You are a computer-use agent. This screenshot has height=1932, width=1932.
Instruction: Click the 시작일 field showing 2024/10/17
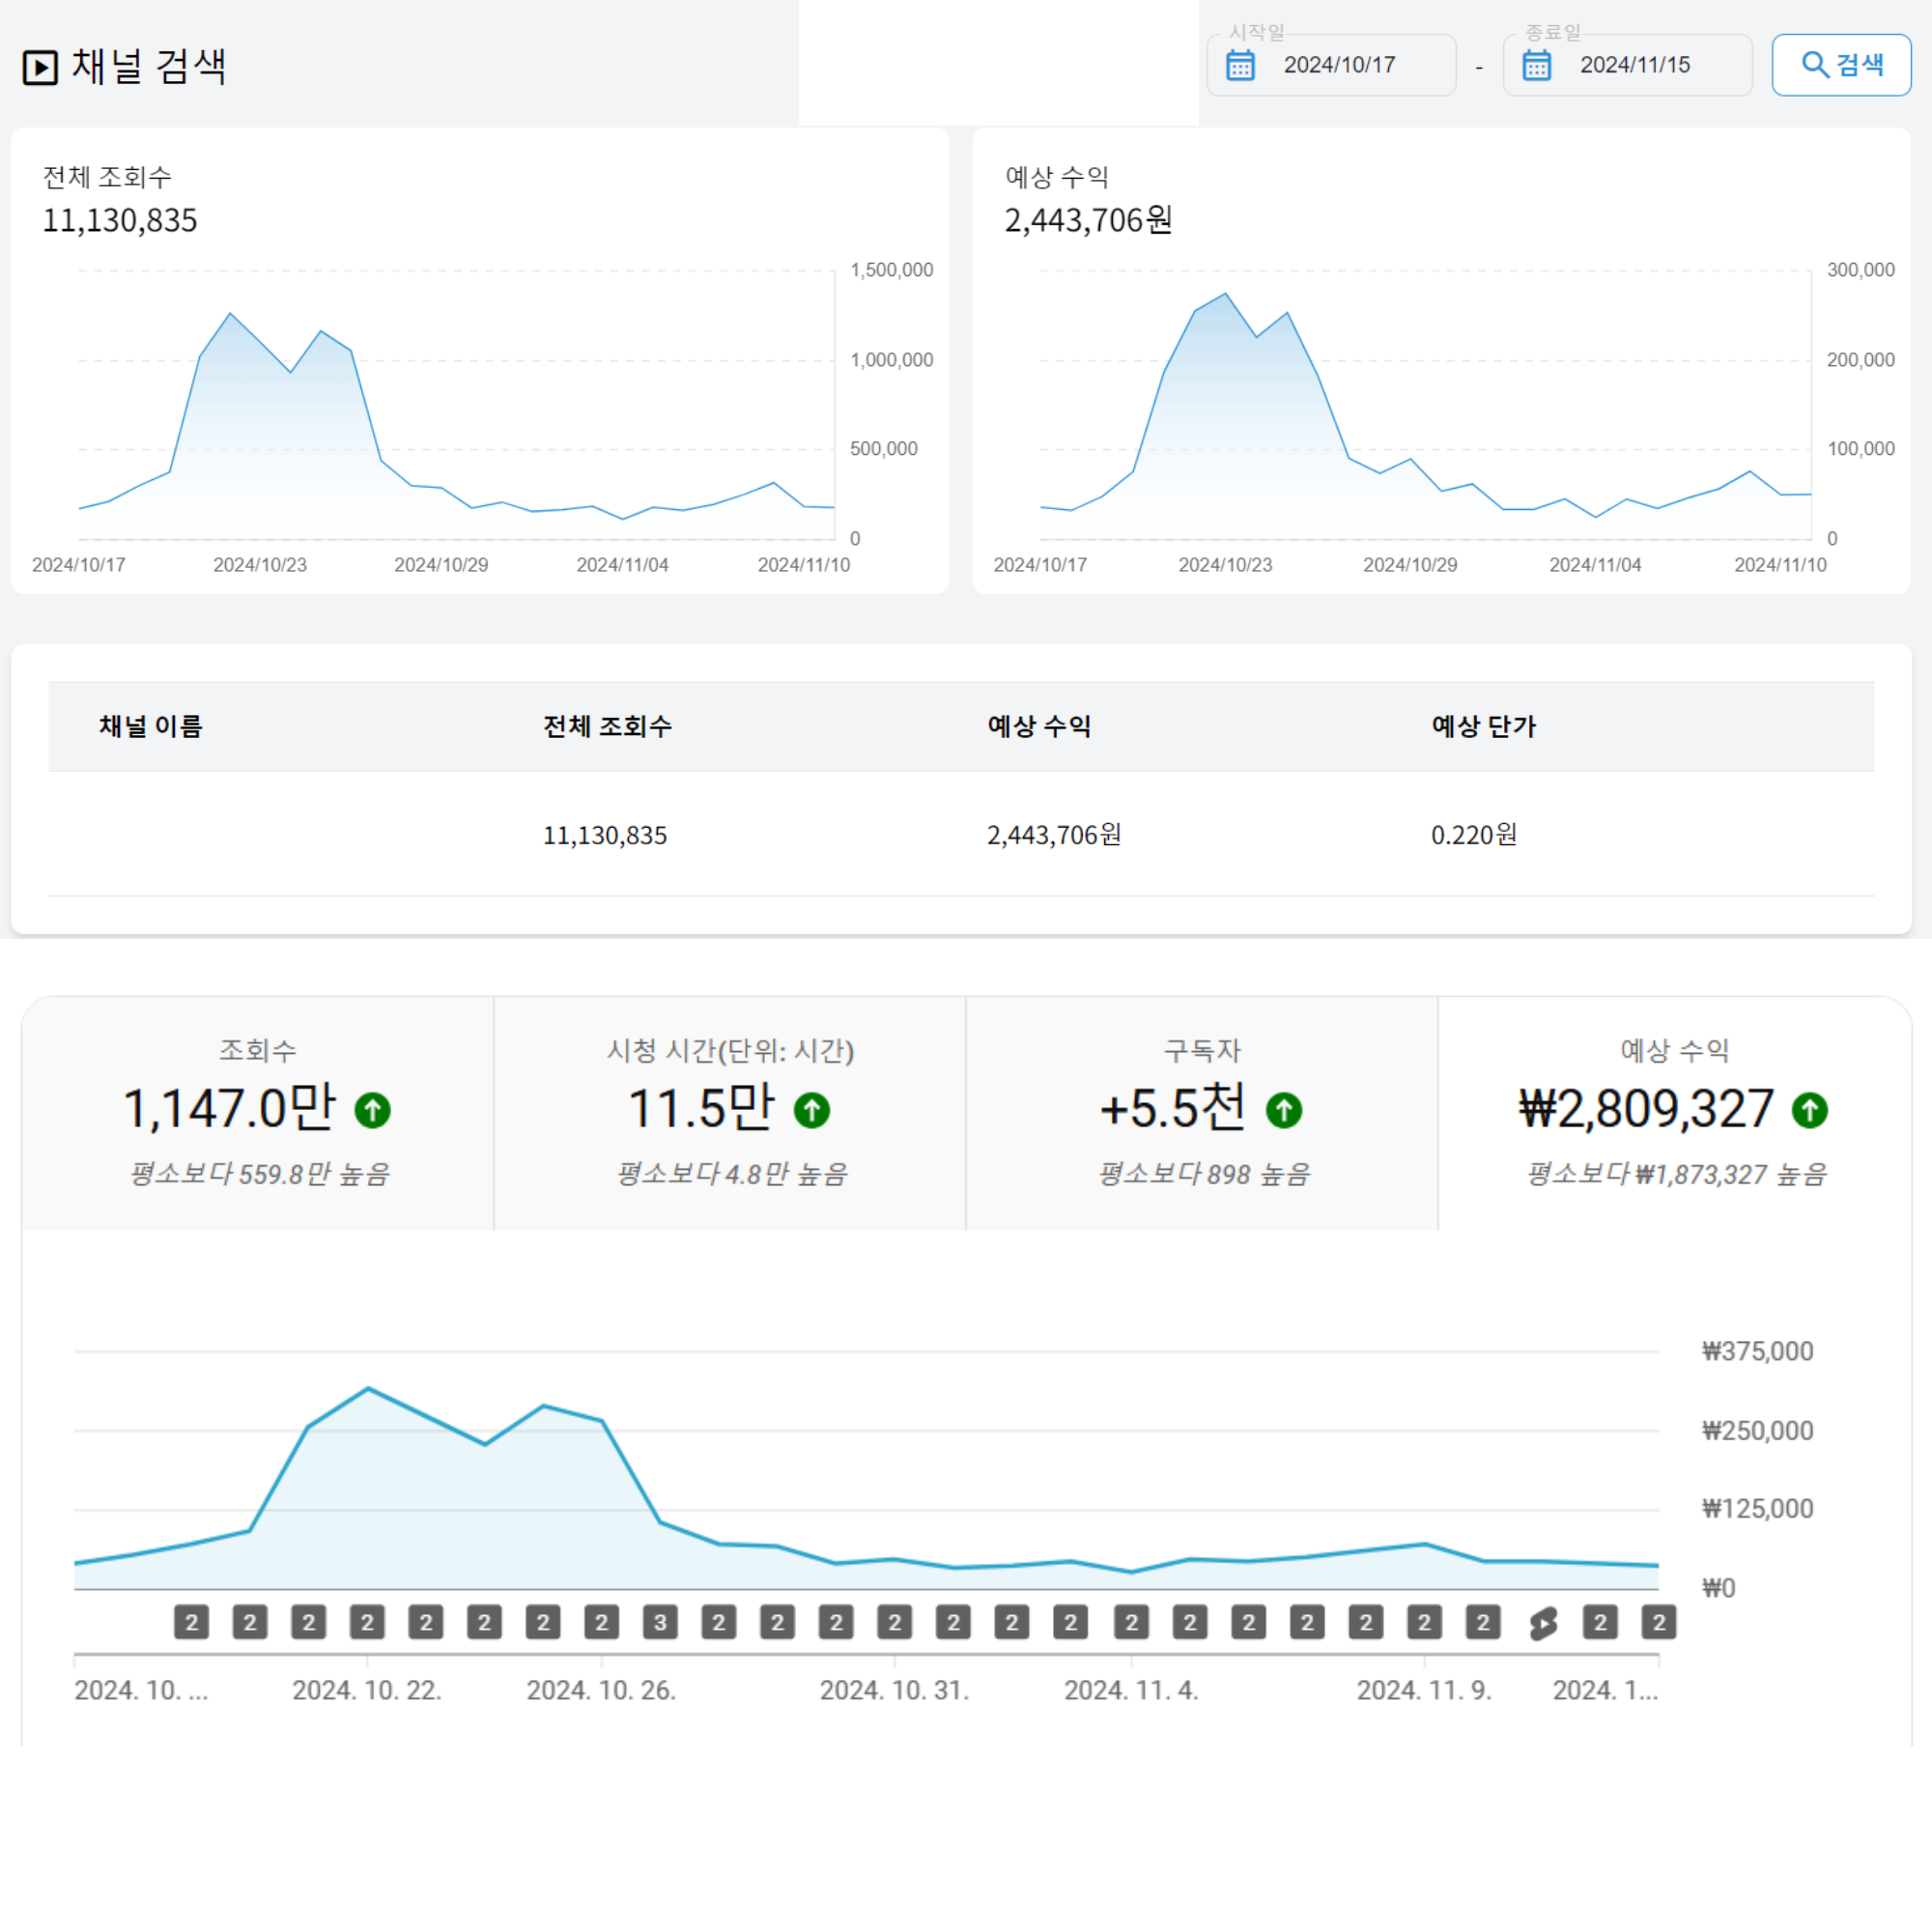click(x=1331, y=66)
